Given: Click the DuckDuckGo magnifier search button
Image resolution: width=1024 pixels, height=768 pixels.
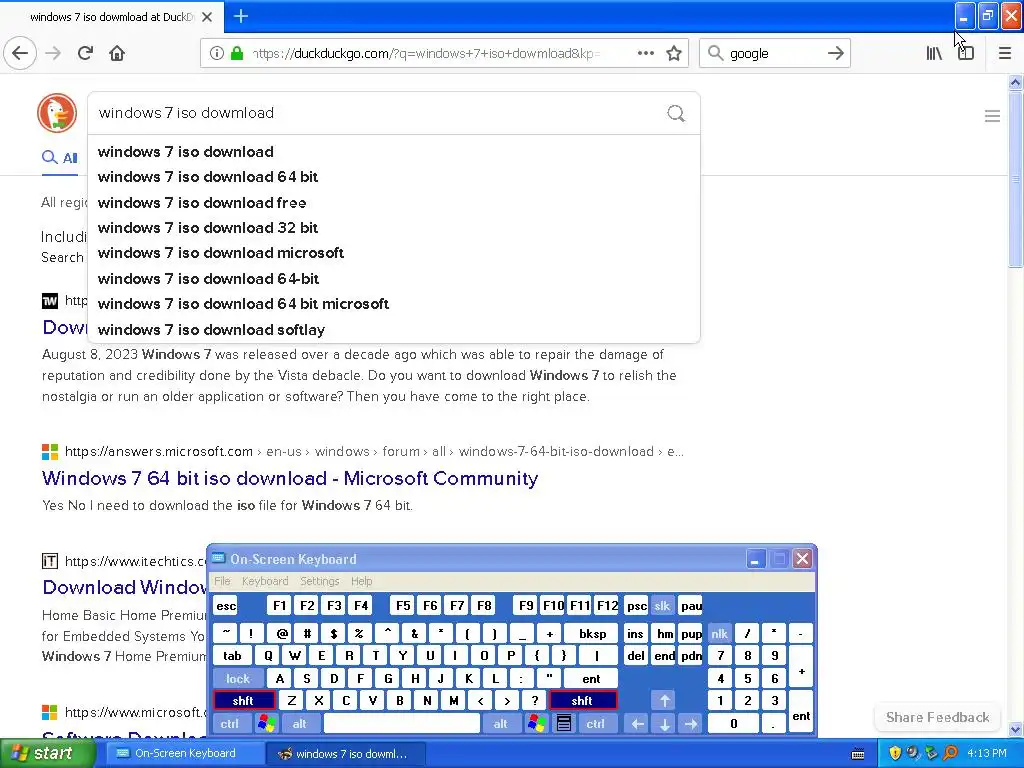Looking at the screenshot, I should tap(676, 114).
